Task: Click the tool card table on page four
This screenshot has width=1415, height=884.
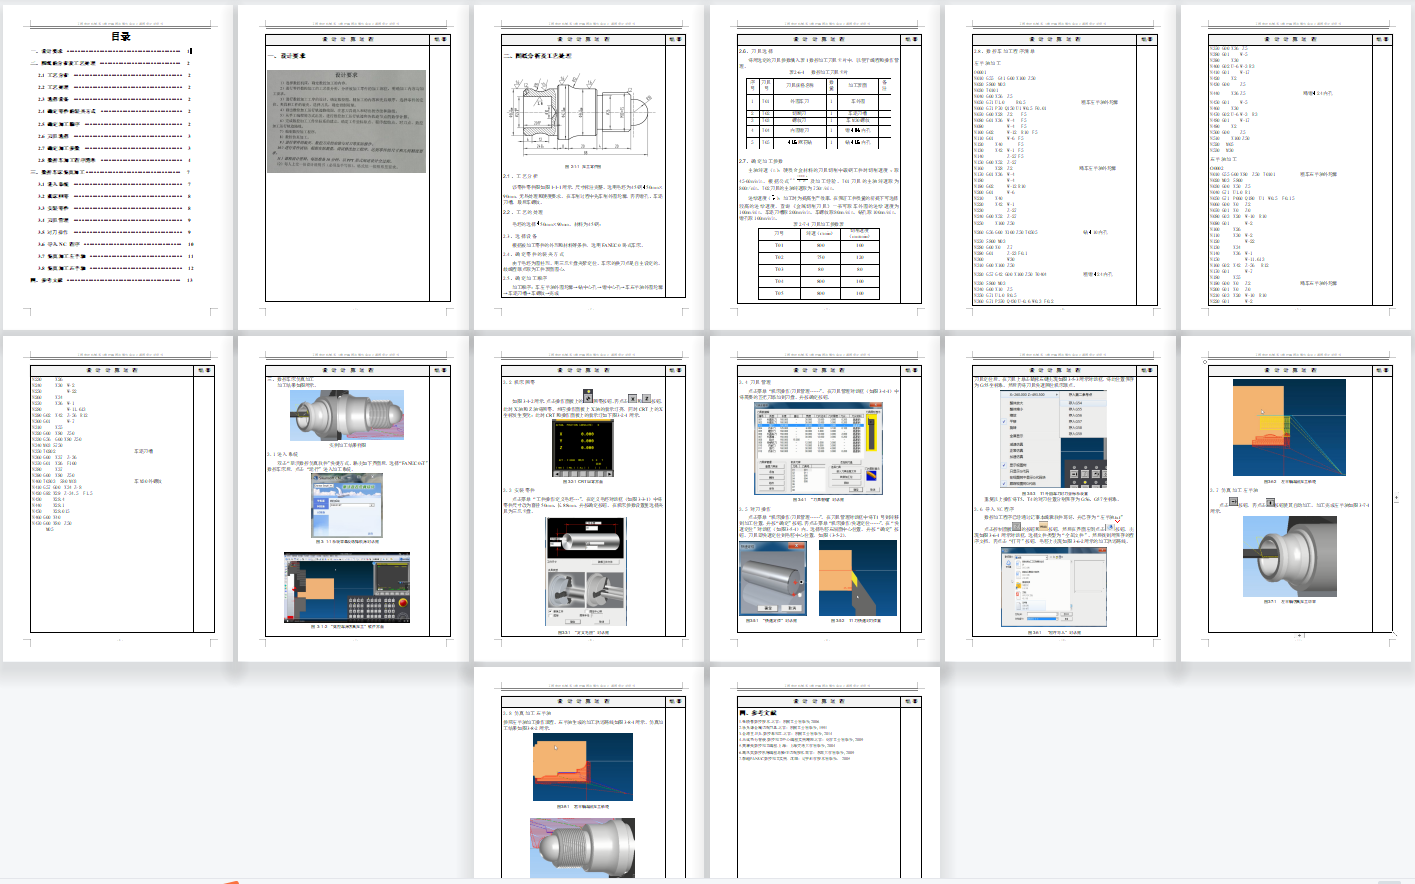Action: 820,112
